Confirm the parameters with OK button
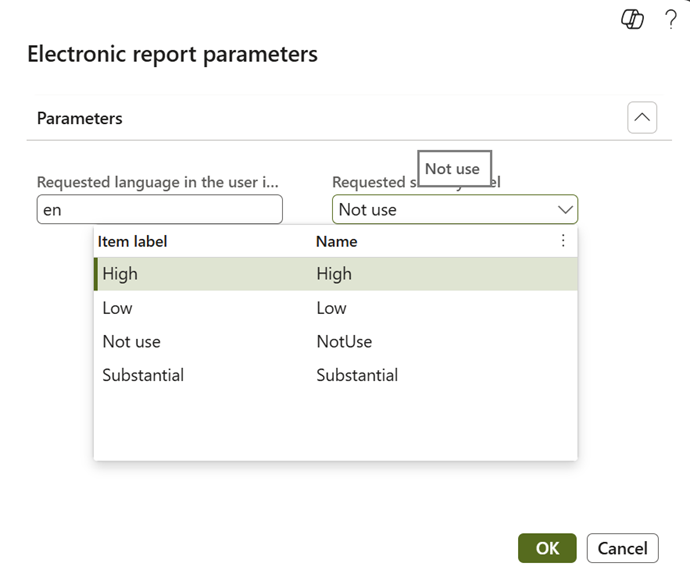 546,548
